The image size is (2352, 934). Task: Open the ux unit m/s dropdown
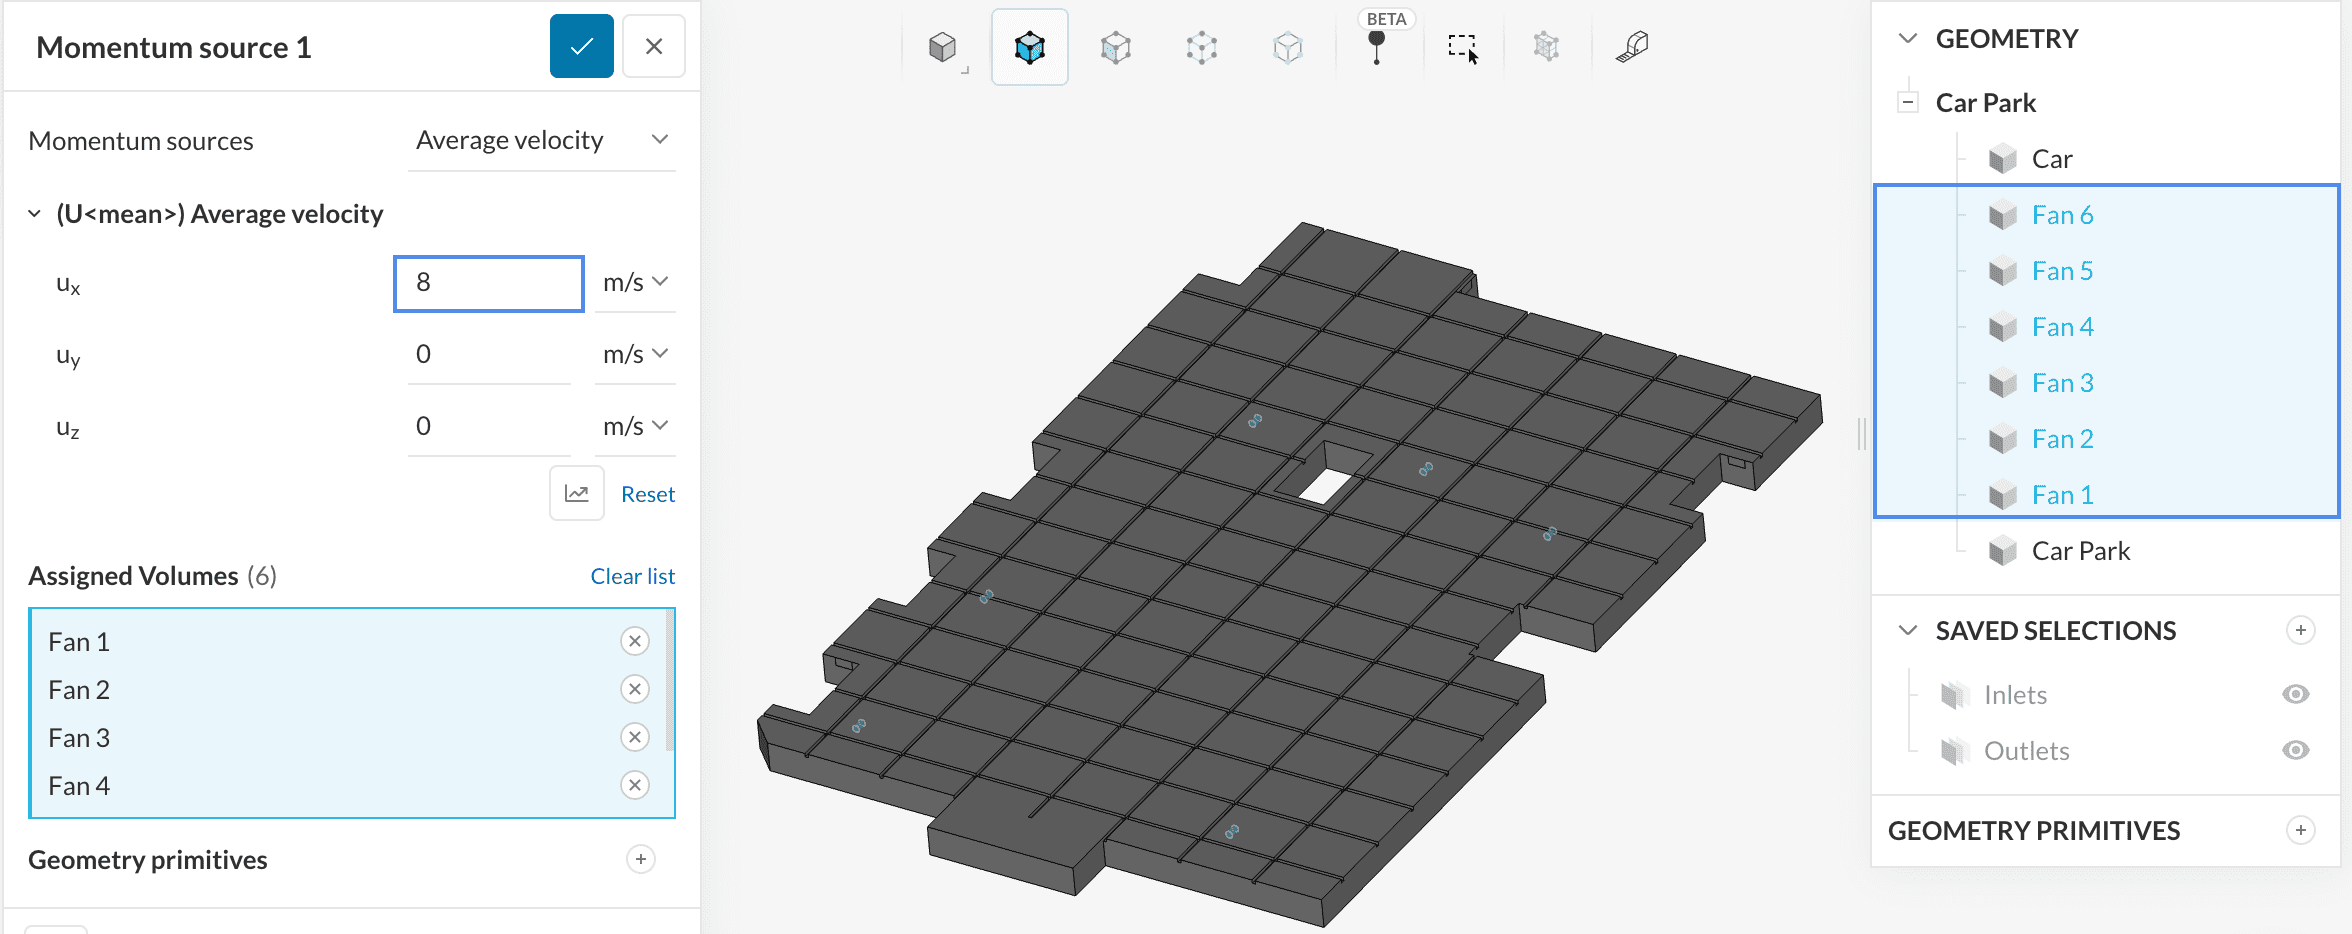[635, 283]
